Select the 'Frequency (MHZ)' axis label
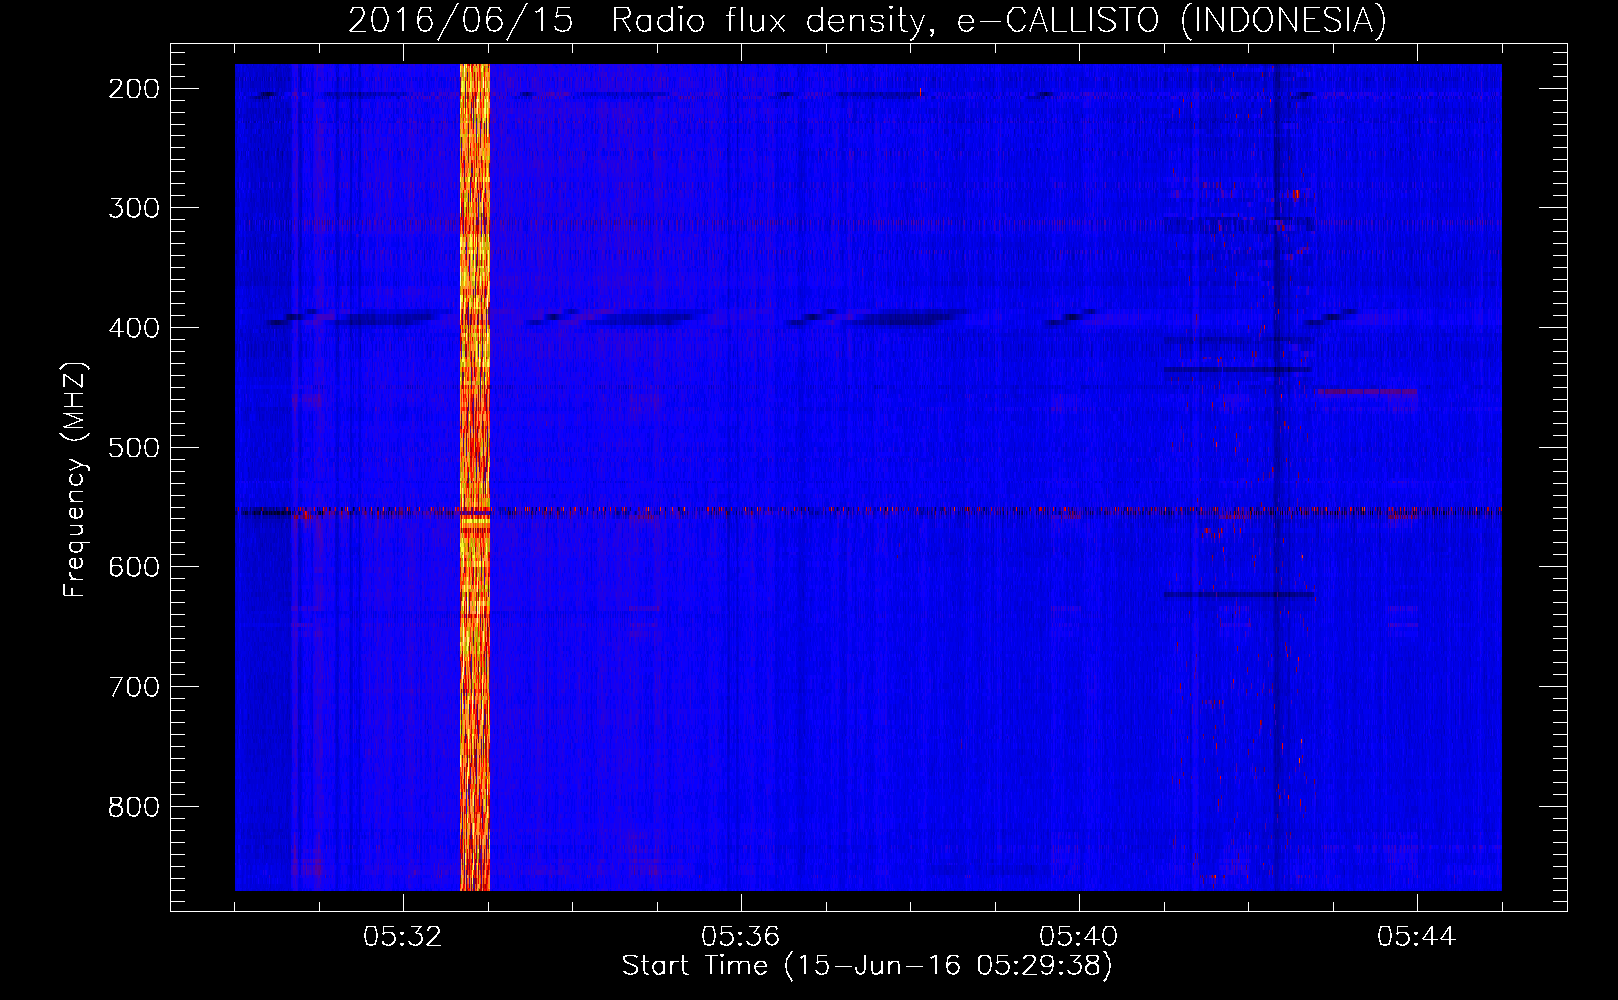Viewport: 1618px width, 1000px height. click(x=74, y=480)
